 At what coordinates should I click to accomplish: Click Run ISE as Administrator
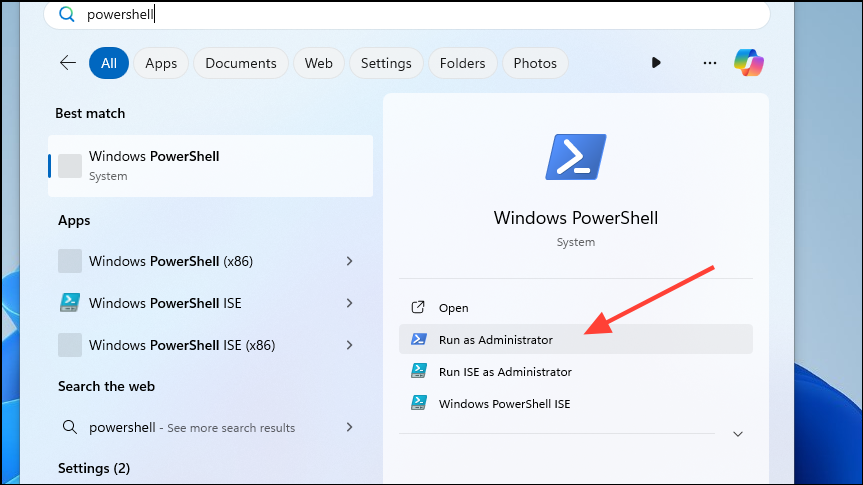pos(576,372)
